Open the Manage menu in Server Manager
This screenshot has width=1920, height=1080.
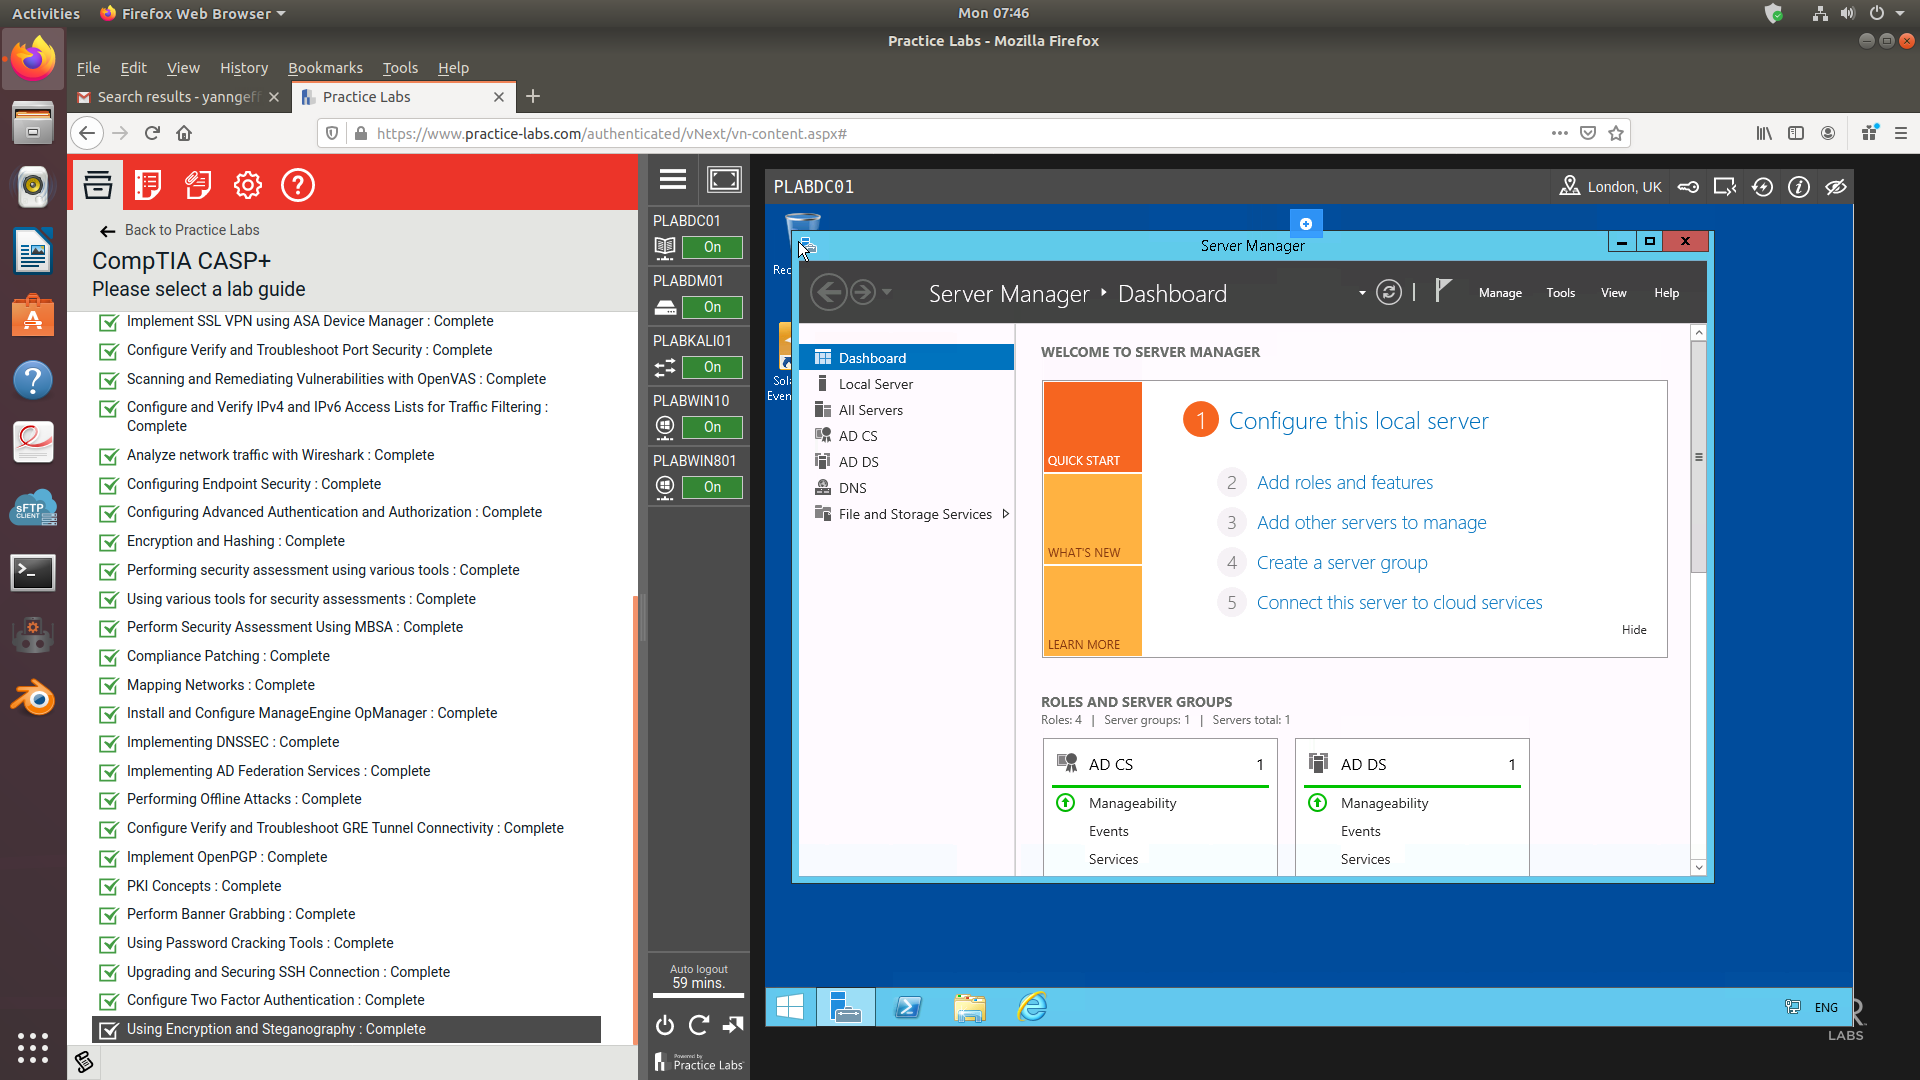coord(1500,293)
